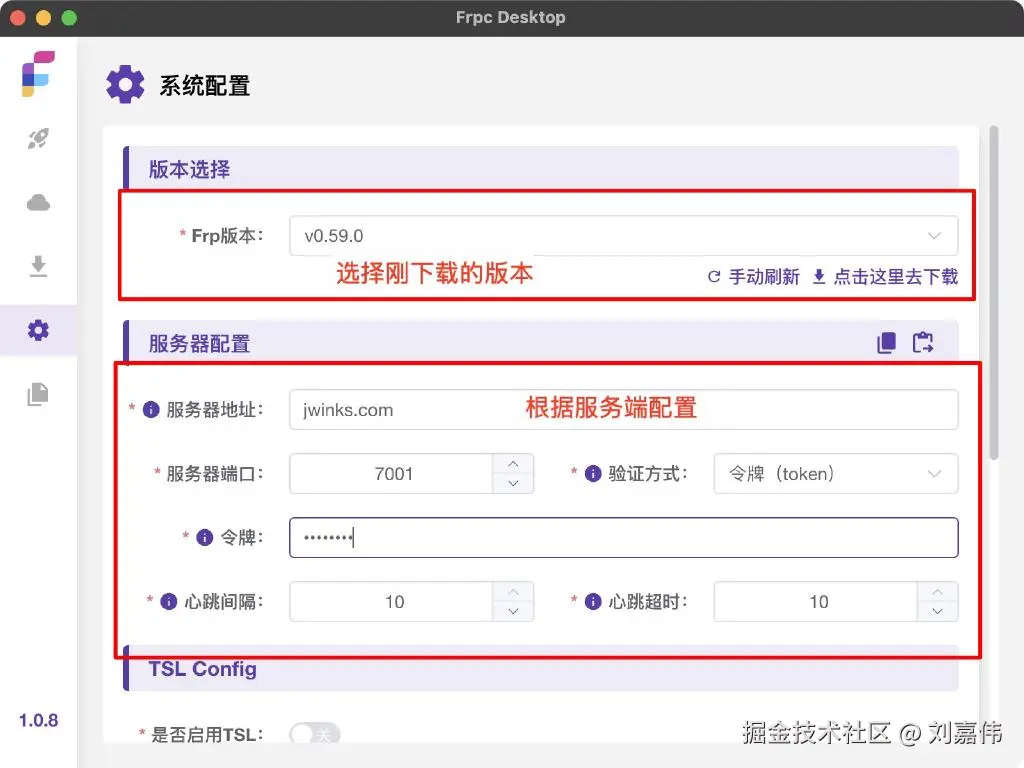
Task: Increase the 服务器端口 value with up arrow
Action: [513, 464]
